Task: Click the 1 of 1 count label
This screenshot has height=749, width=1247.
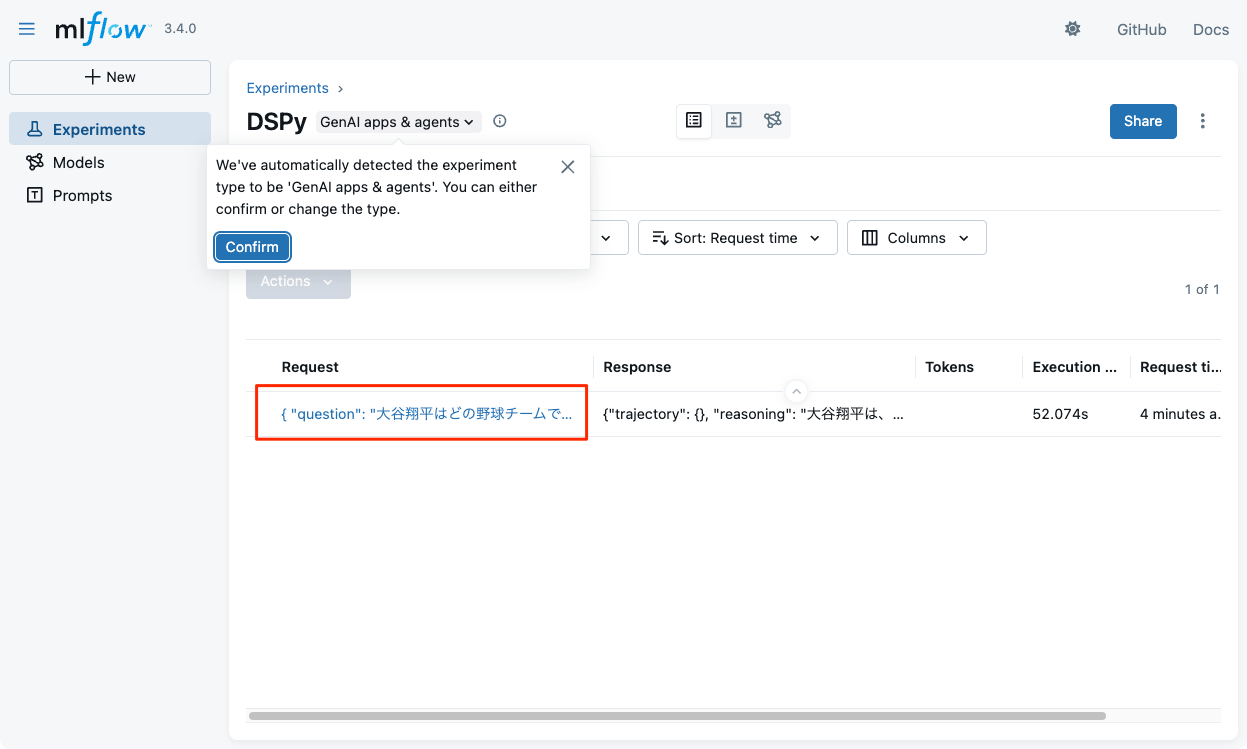Action: point(1202,289)
